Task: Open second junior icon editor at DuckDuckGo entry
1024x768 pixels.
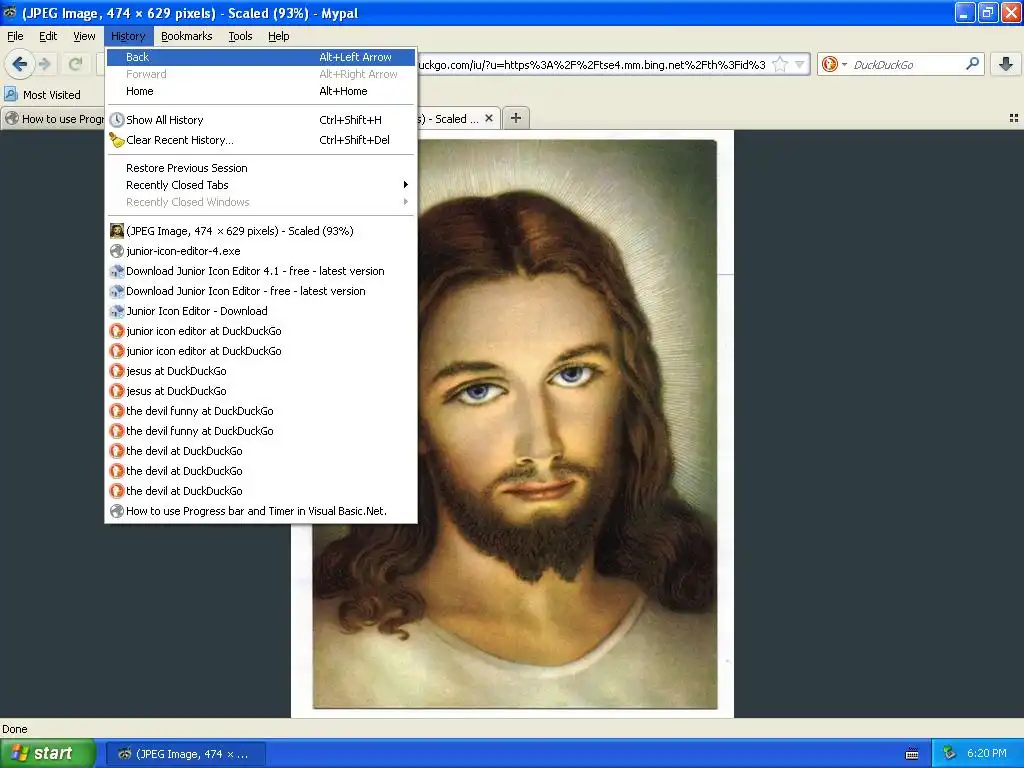Action: [x=261, y=351]
